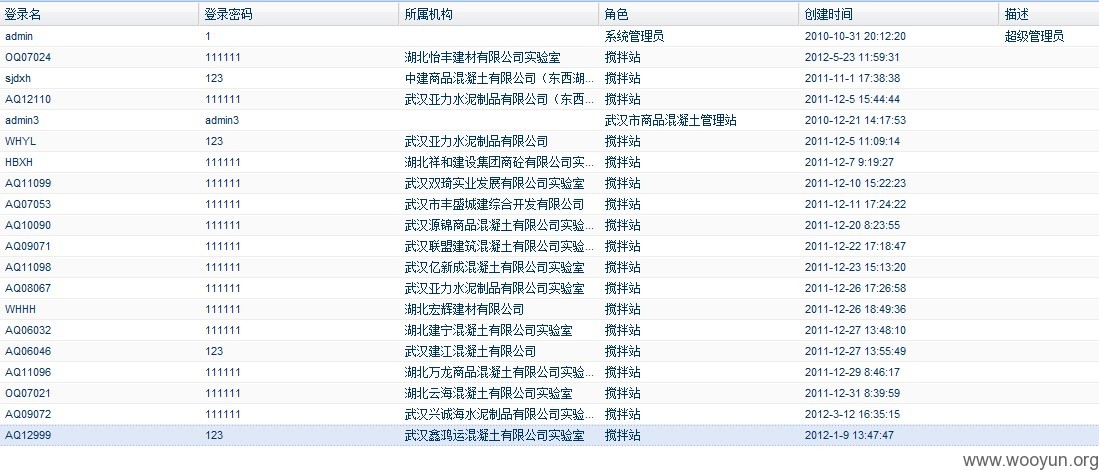This screenshot has width=1099, height=470.
Task: Click the 湖北宏辉建材有限公司 cell
Action: tap(464, 310)
